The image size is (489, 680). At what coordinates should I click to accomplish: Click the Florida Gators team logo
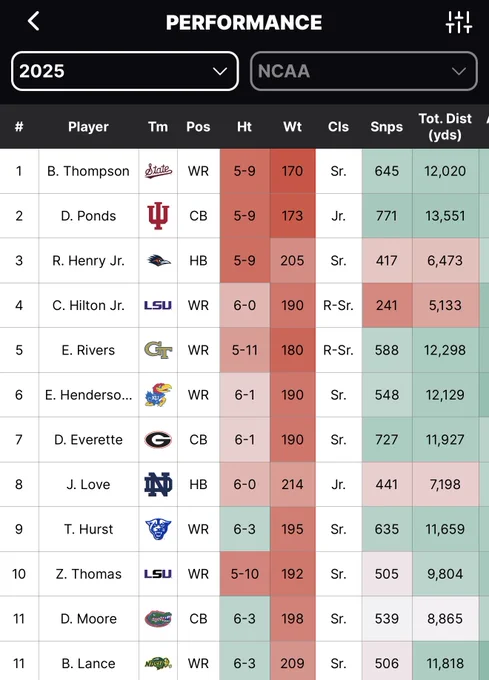tap(158, 618)
